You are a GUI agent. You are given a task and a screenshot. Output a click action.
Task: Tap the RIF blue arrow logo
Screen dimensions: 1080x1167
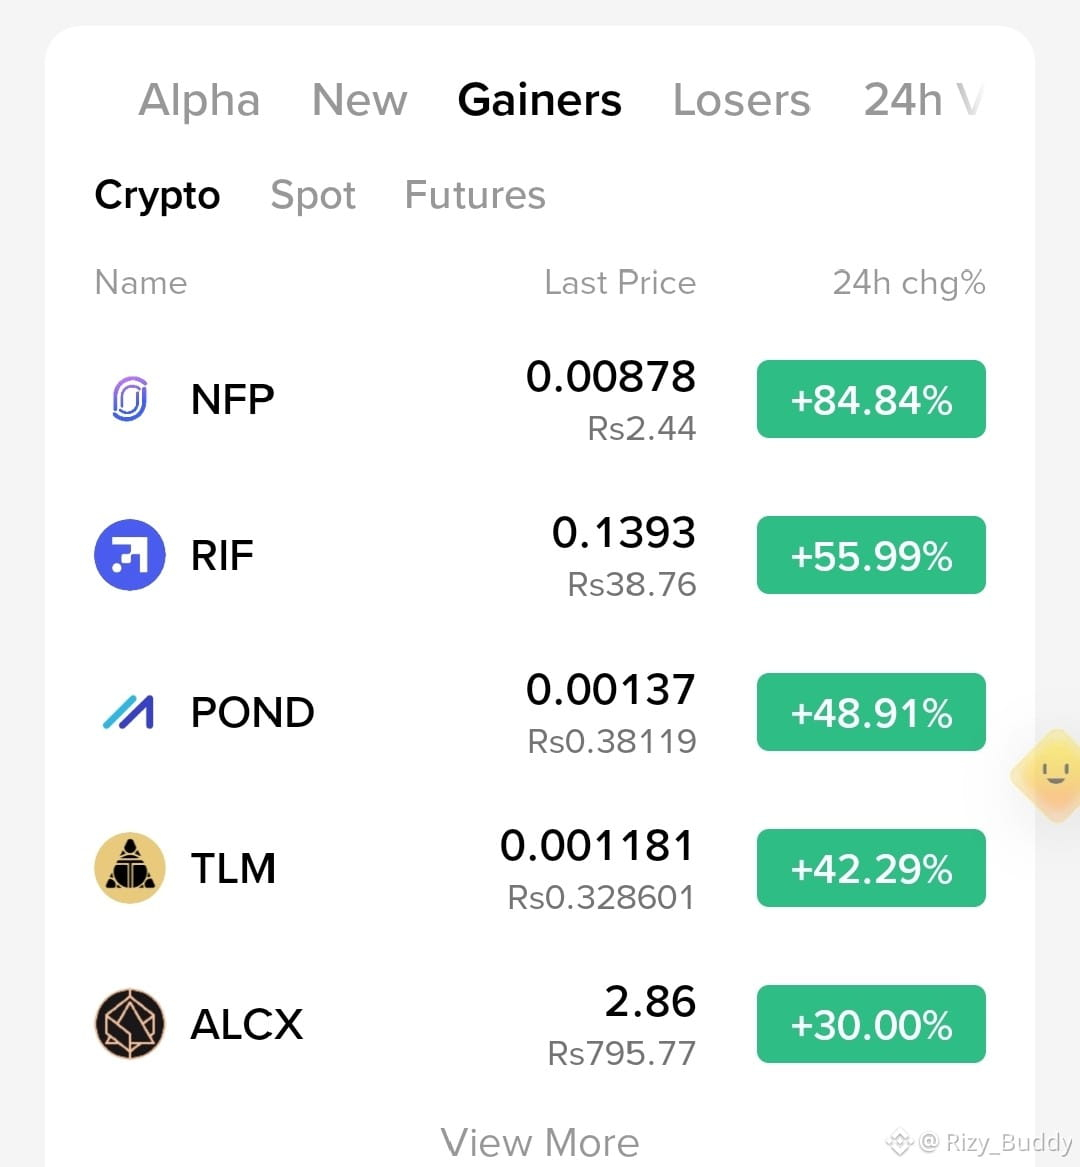click(130, 554)
